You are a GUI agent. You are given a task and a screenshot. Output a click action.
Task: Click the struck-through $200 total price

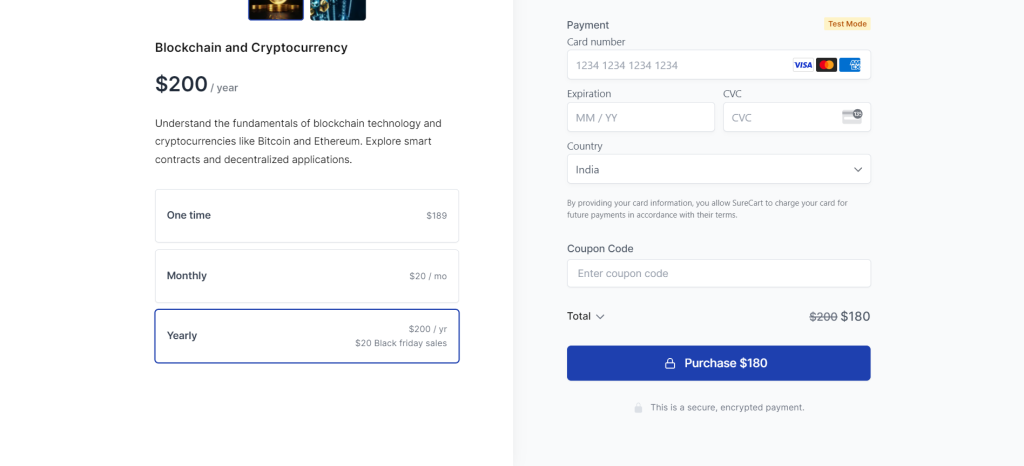coord(823,317)
